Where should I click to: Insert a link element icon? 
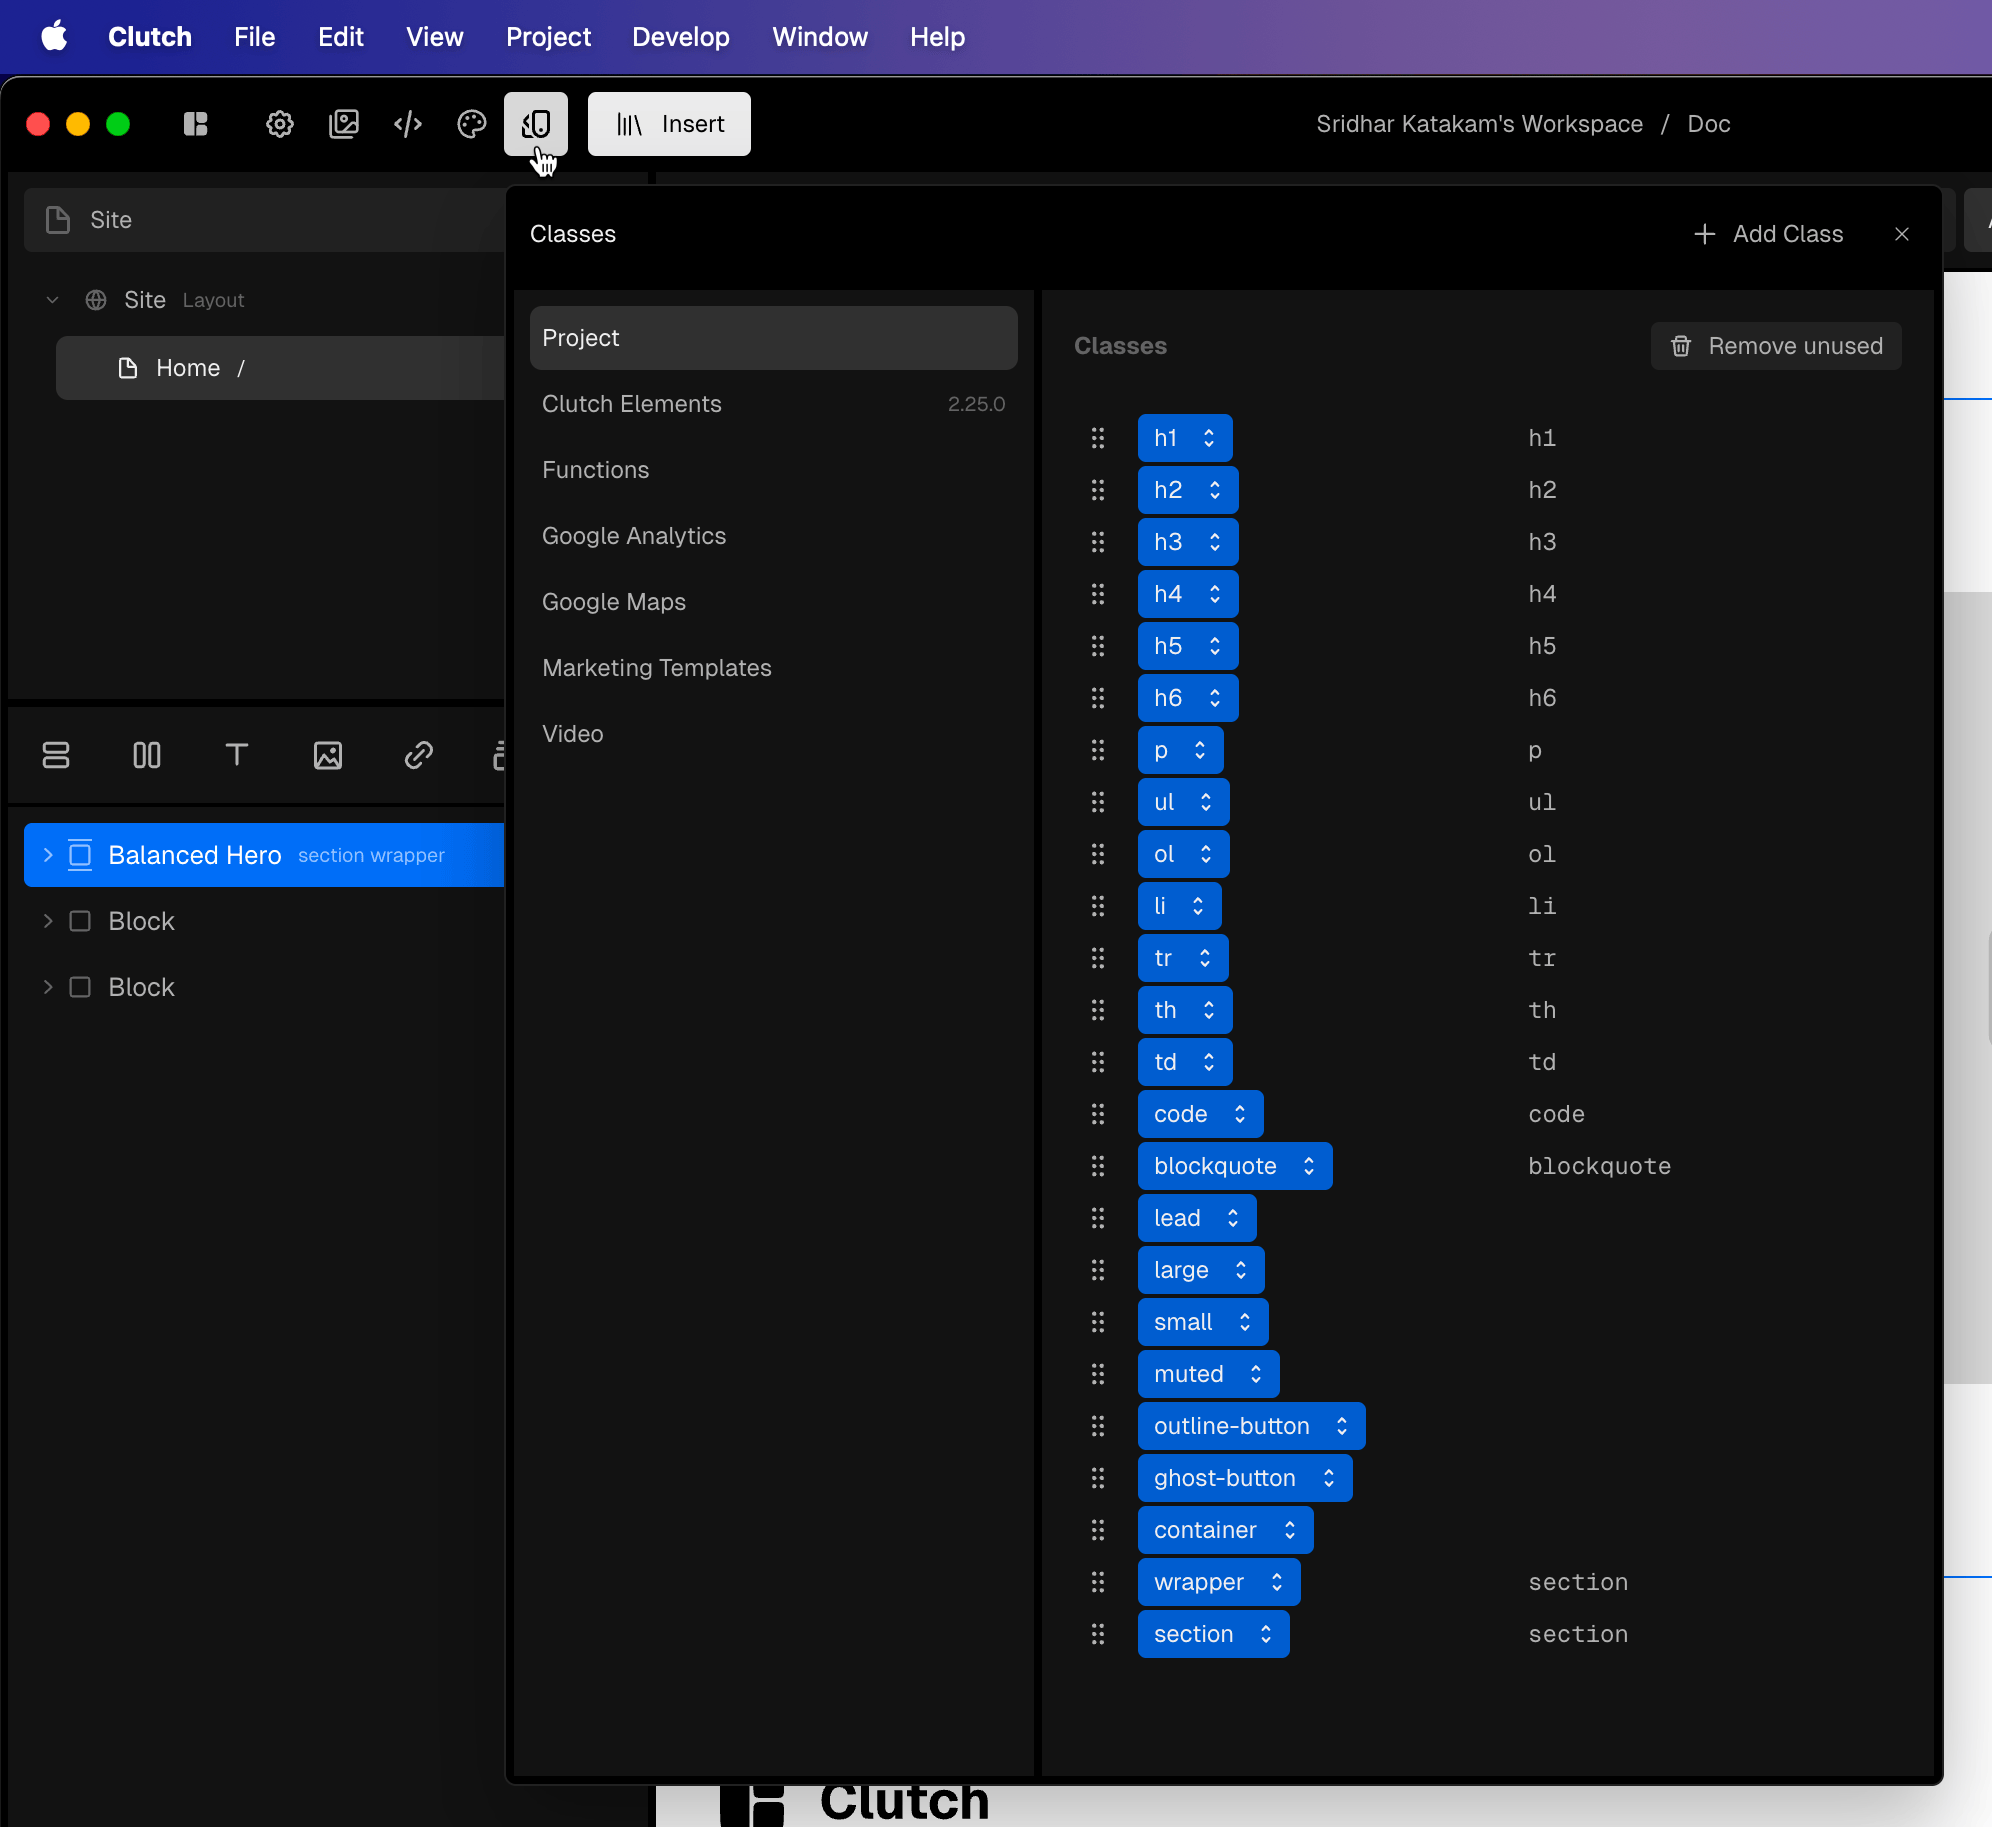pyautogui.click(x=419, y=755)
